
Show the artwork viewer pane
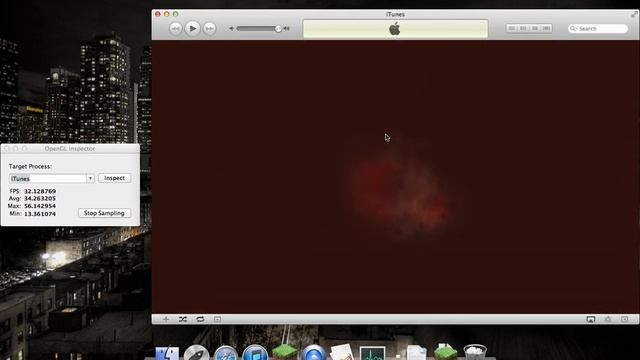[x=217, y=319]
